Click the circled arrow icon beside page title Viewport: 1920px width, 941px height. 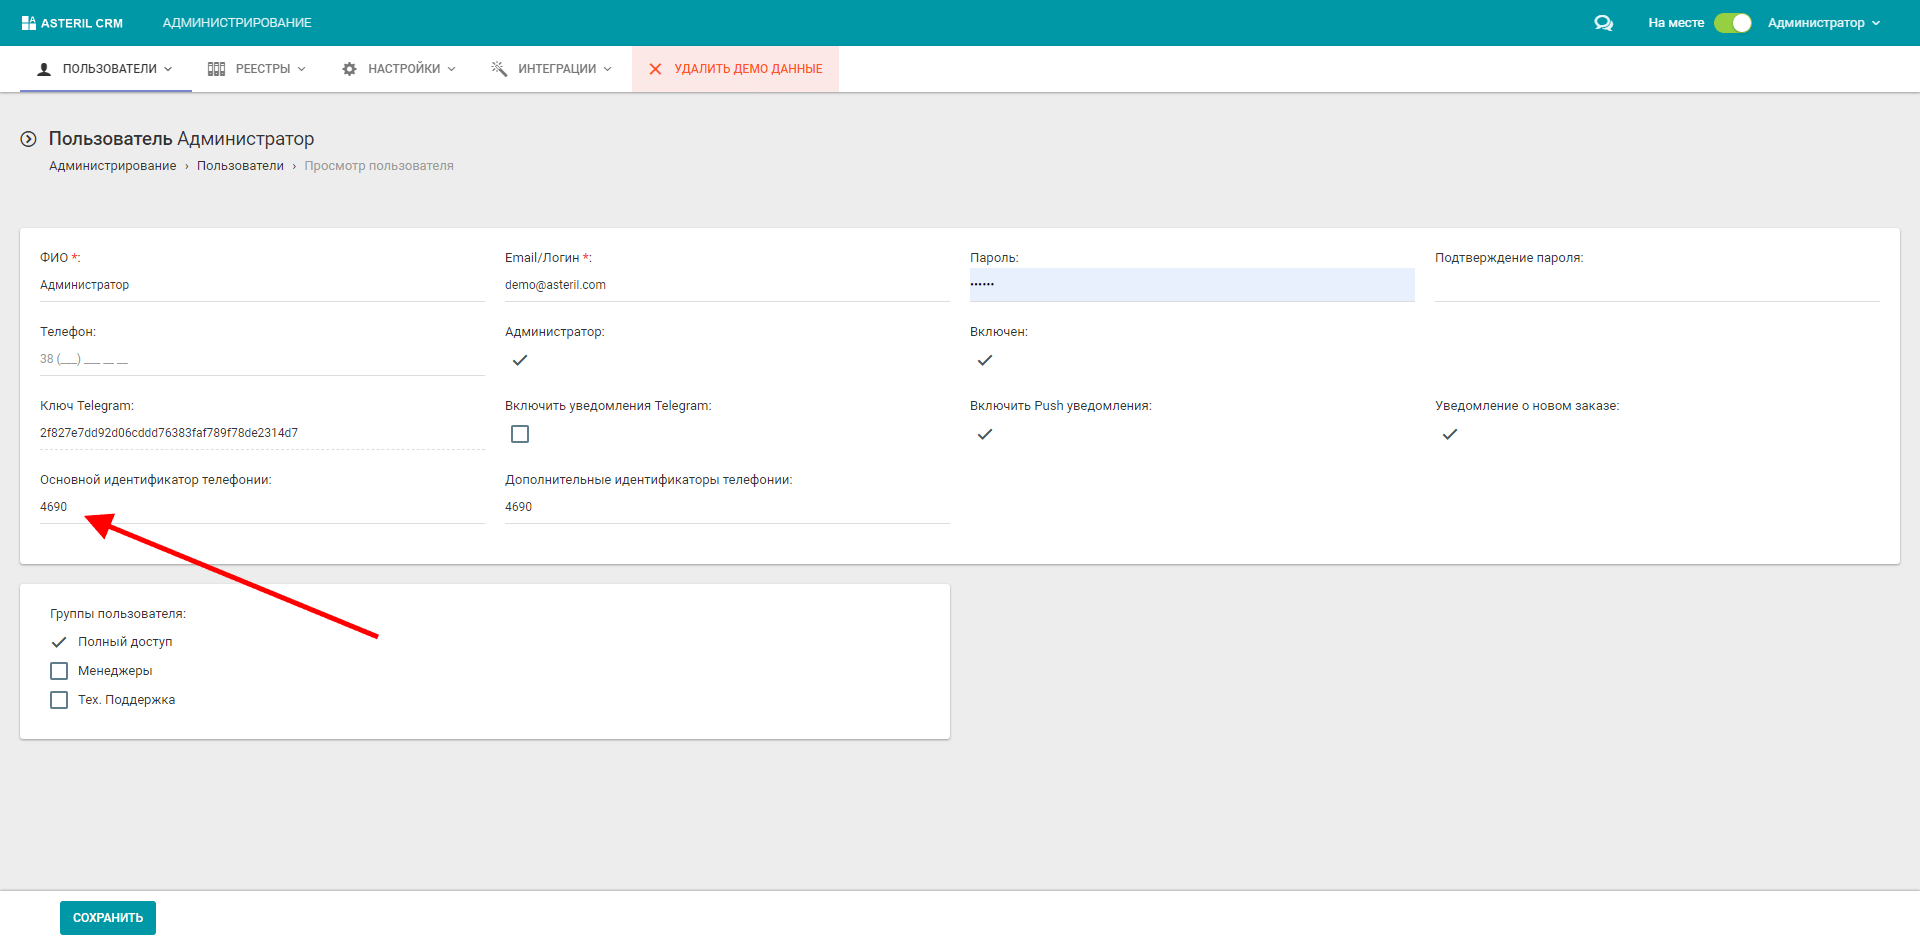coord(29,139)
